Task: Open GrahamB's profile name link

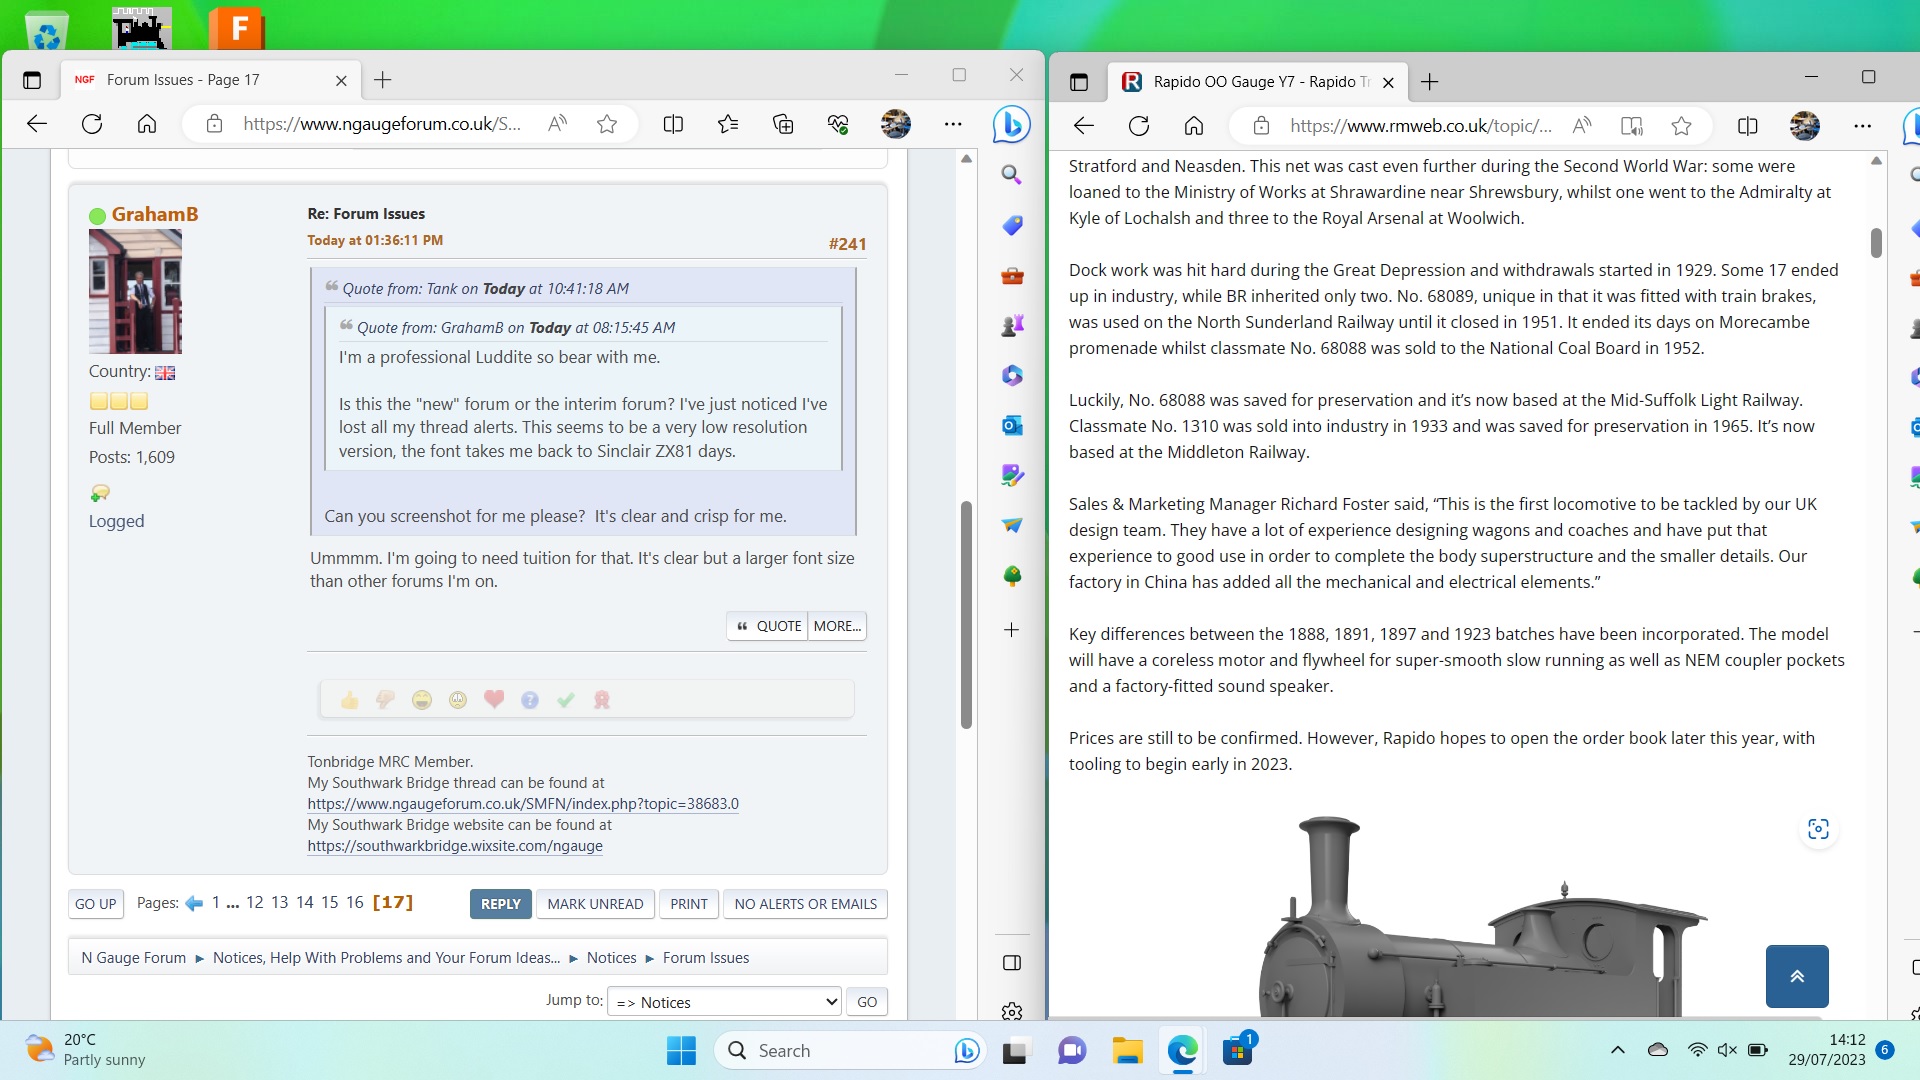Action: pos(155,214)
